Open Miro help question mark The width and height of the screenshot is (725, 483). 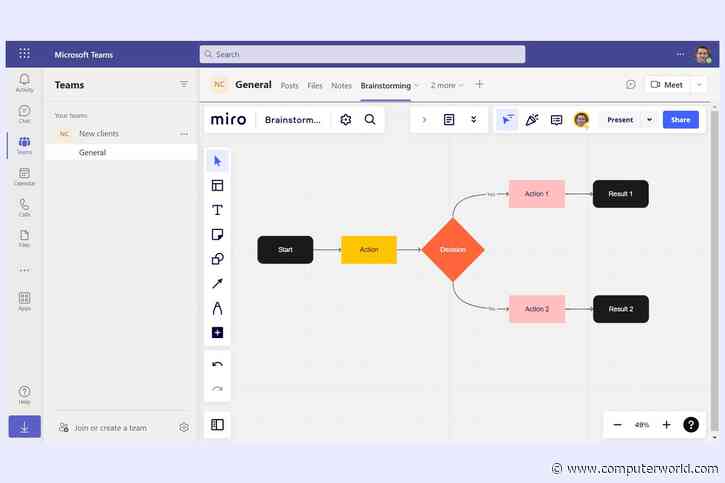(691, 424)
